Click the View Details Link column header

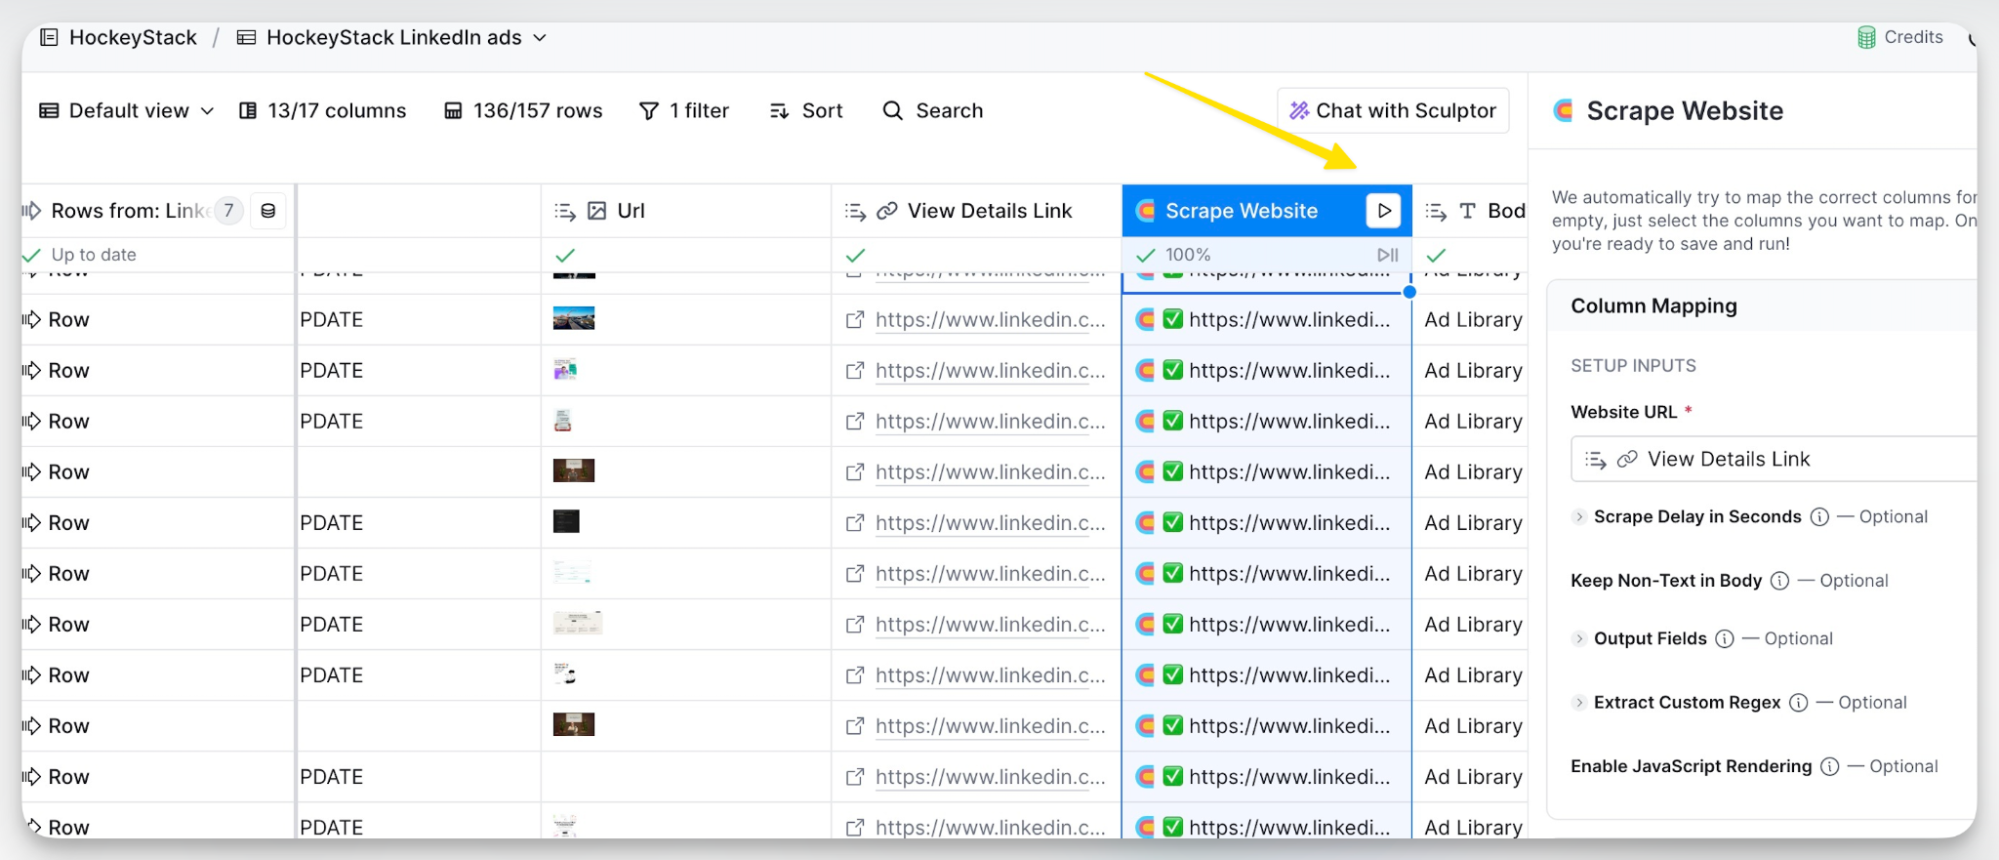coord(976,211)
